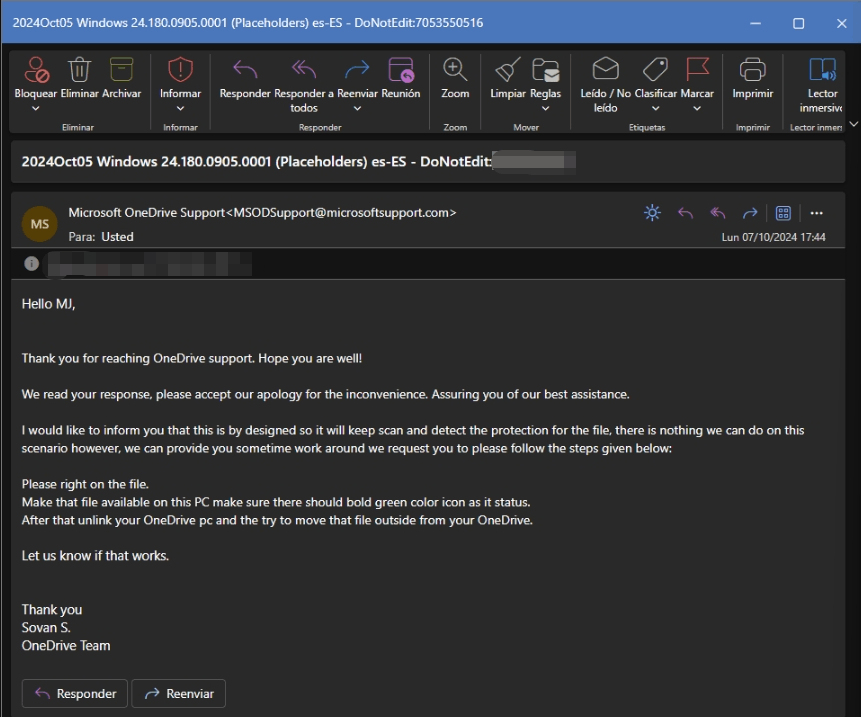Expand the Reglas dropdown chevron
Viewport: 861px width, 717px height.
click(545, 108)
